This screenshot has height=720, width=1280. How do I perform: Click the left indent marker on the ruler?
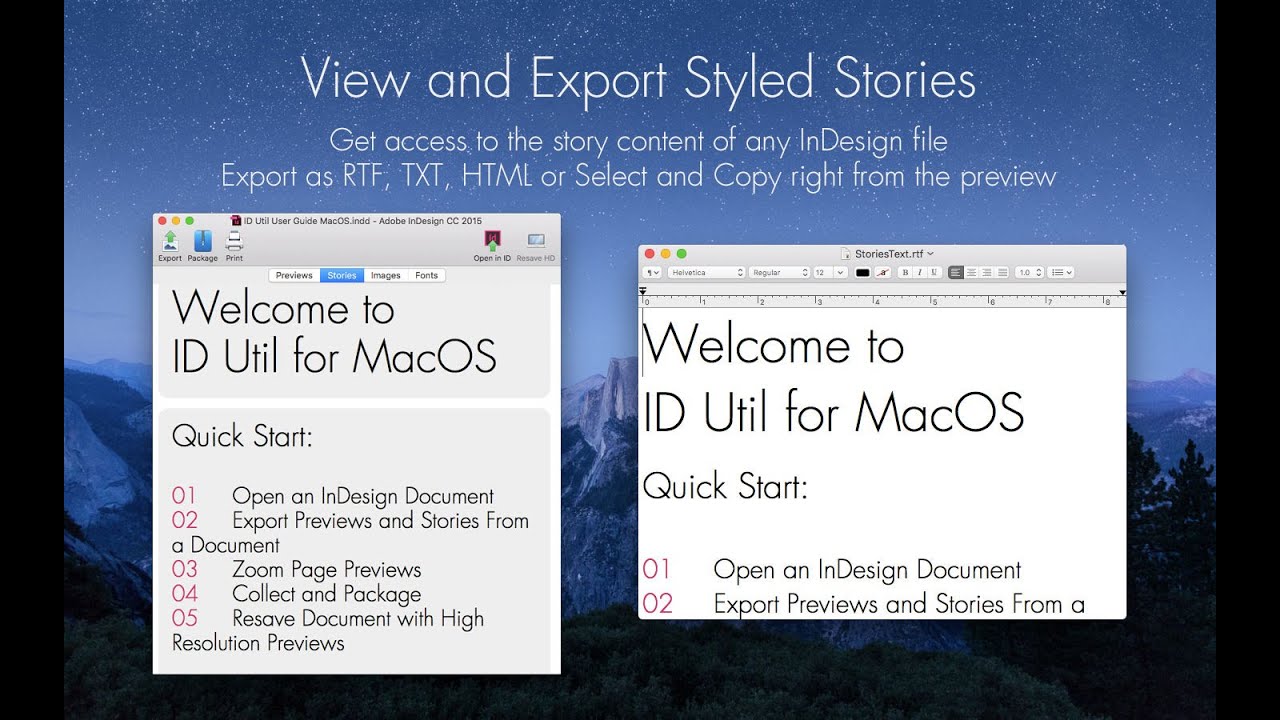[x=643, y=291]
